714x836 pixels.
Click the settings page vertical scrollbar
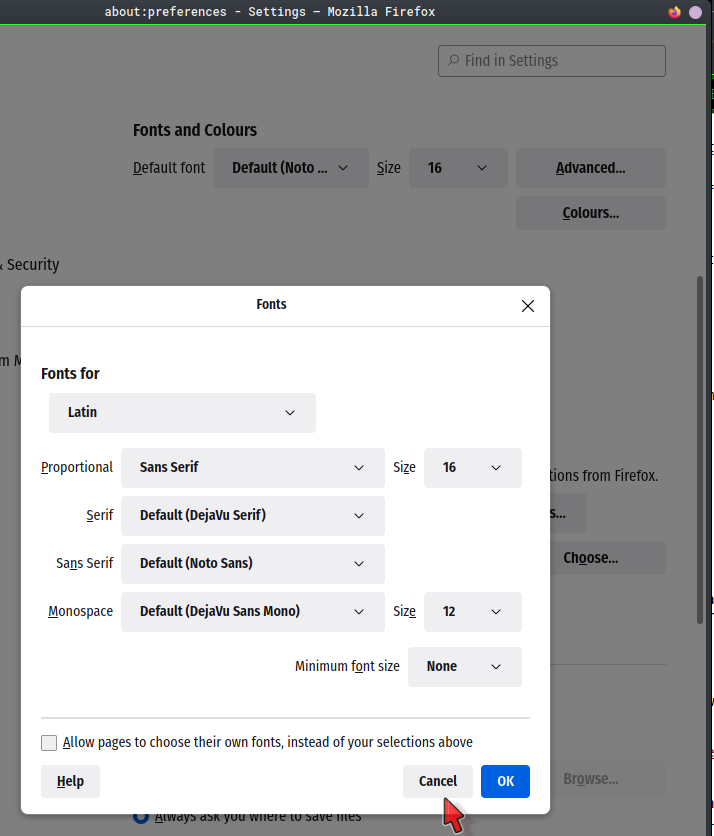click(x=699, y=450)
